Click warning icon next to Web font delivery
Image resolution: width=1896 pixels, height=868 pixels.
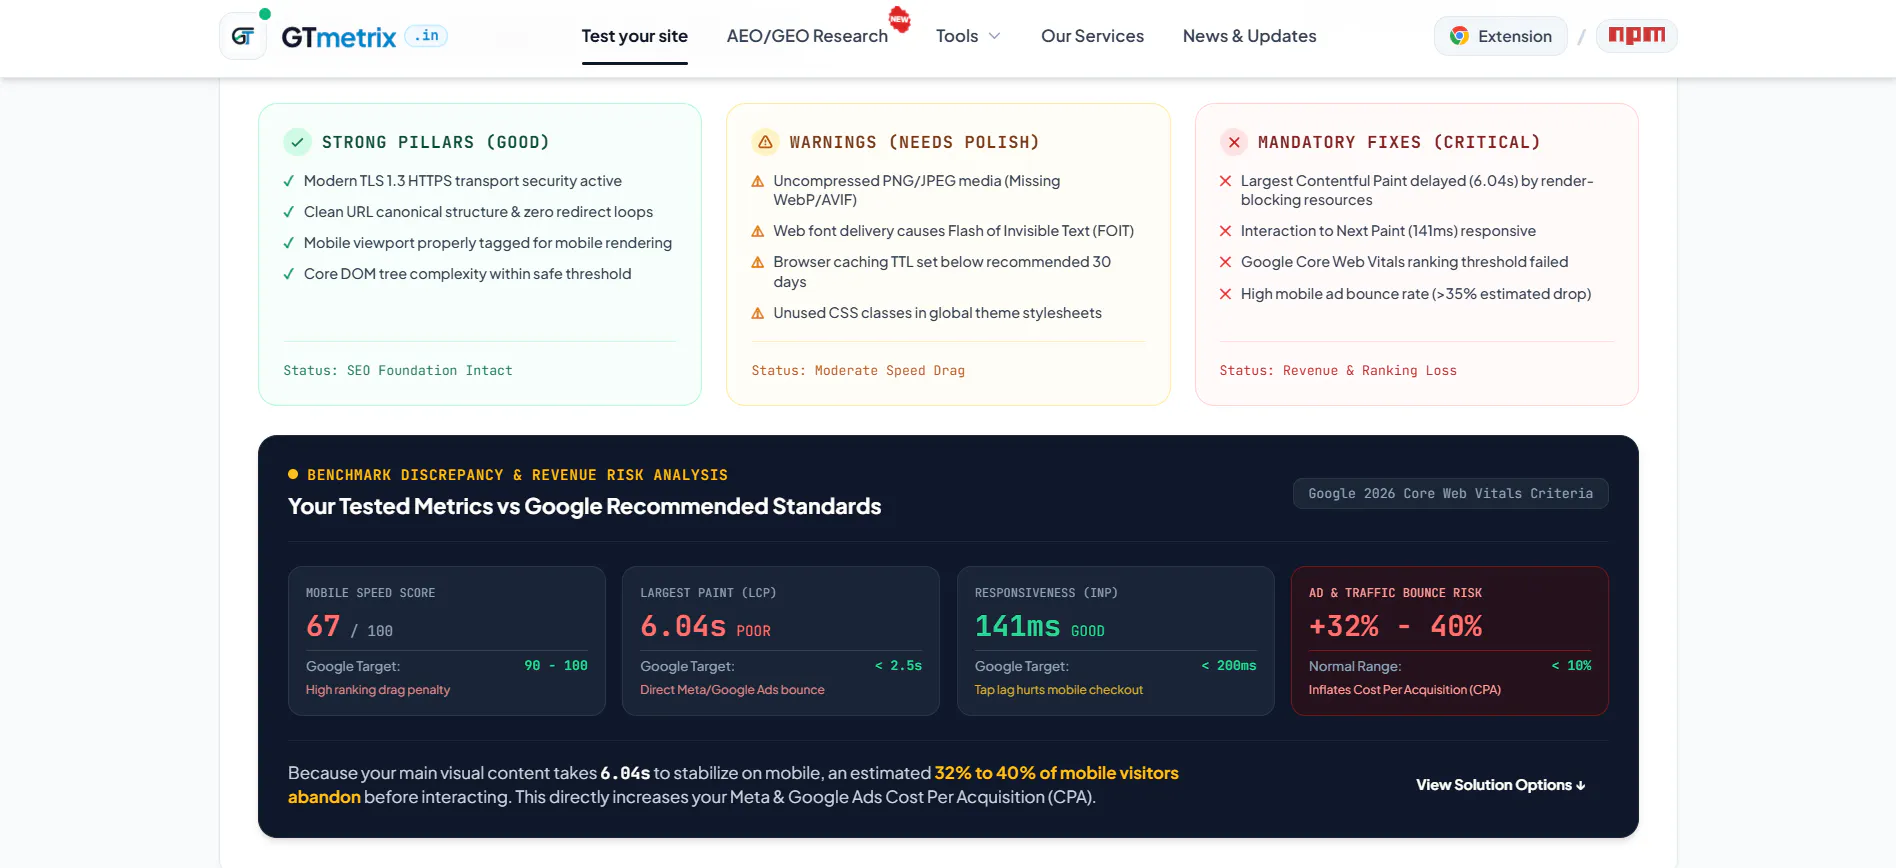pos(758,231)
